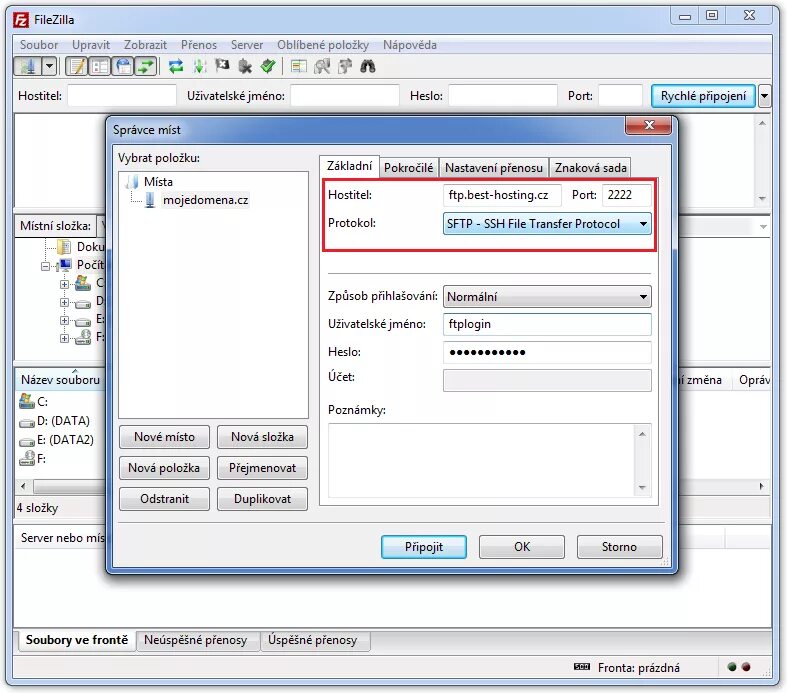
Task: Toggle remote directory tree toolbar icon
Action: coord(122,66)
